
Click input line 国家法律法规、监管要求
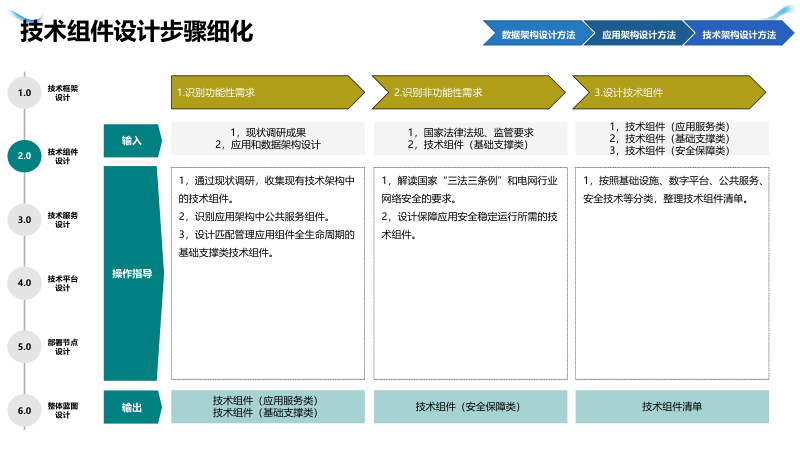coord(470,133)
